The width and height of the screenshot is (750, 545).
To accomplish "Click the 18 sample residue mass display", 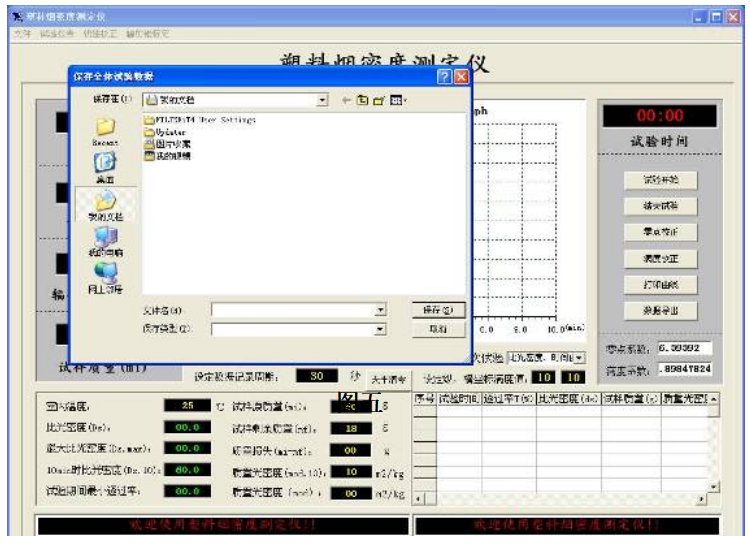I will 351,428.
